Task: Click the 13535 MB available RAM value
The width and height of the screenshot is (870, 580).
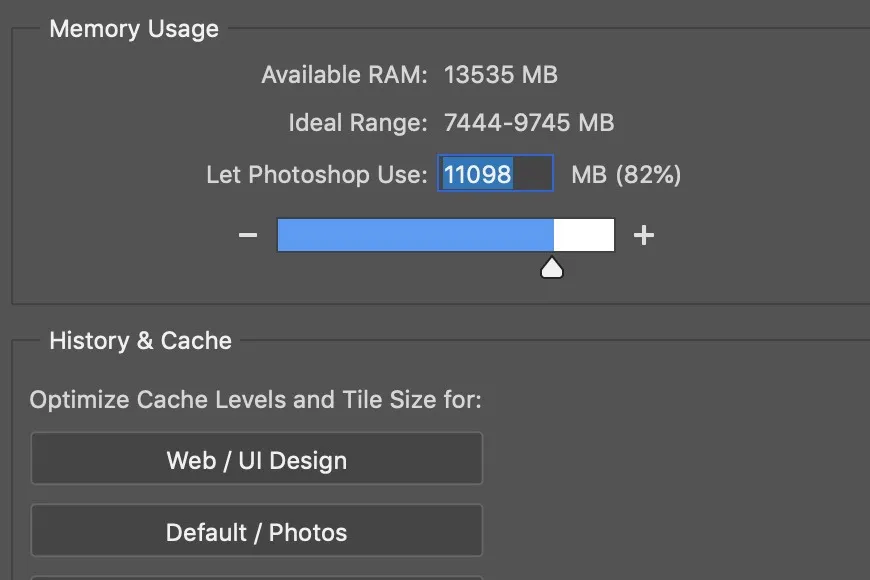Action: 500,75
